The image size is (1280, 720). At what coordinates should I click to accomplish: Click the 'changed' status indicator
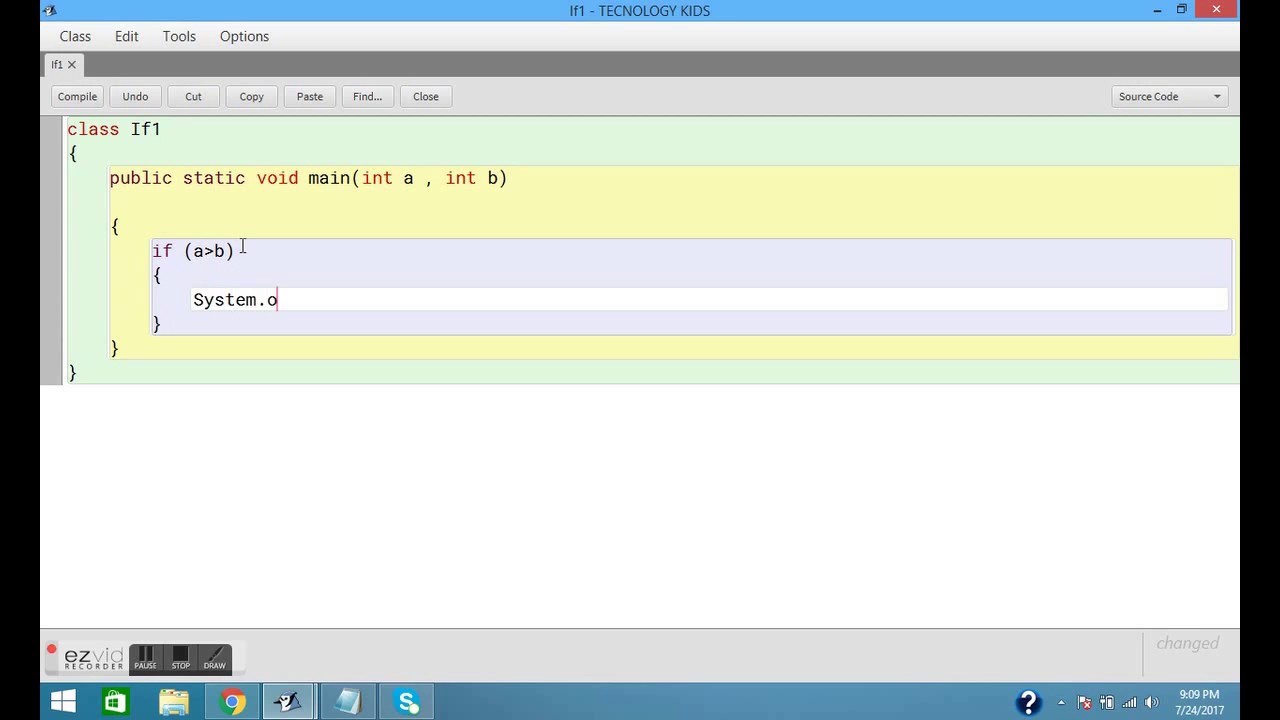tap(1187, 643)
